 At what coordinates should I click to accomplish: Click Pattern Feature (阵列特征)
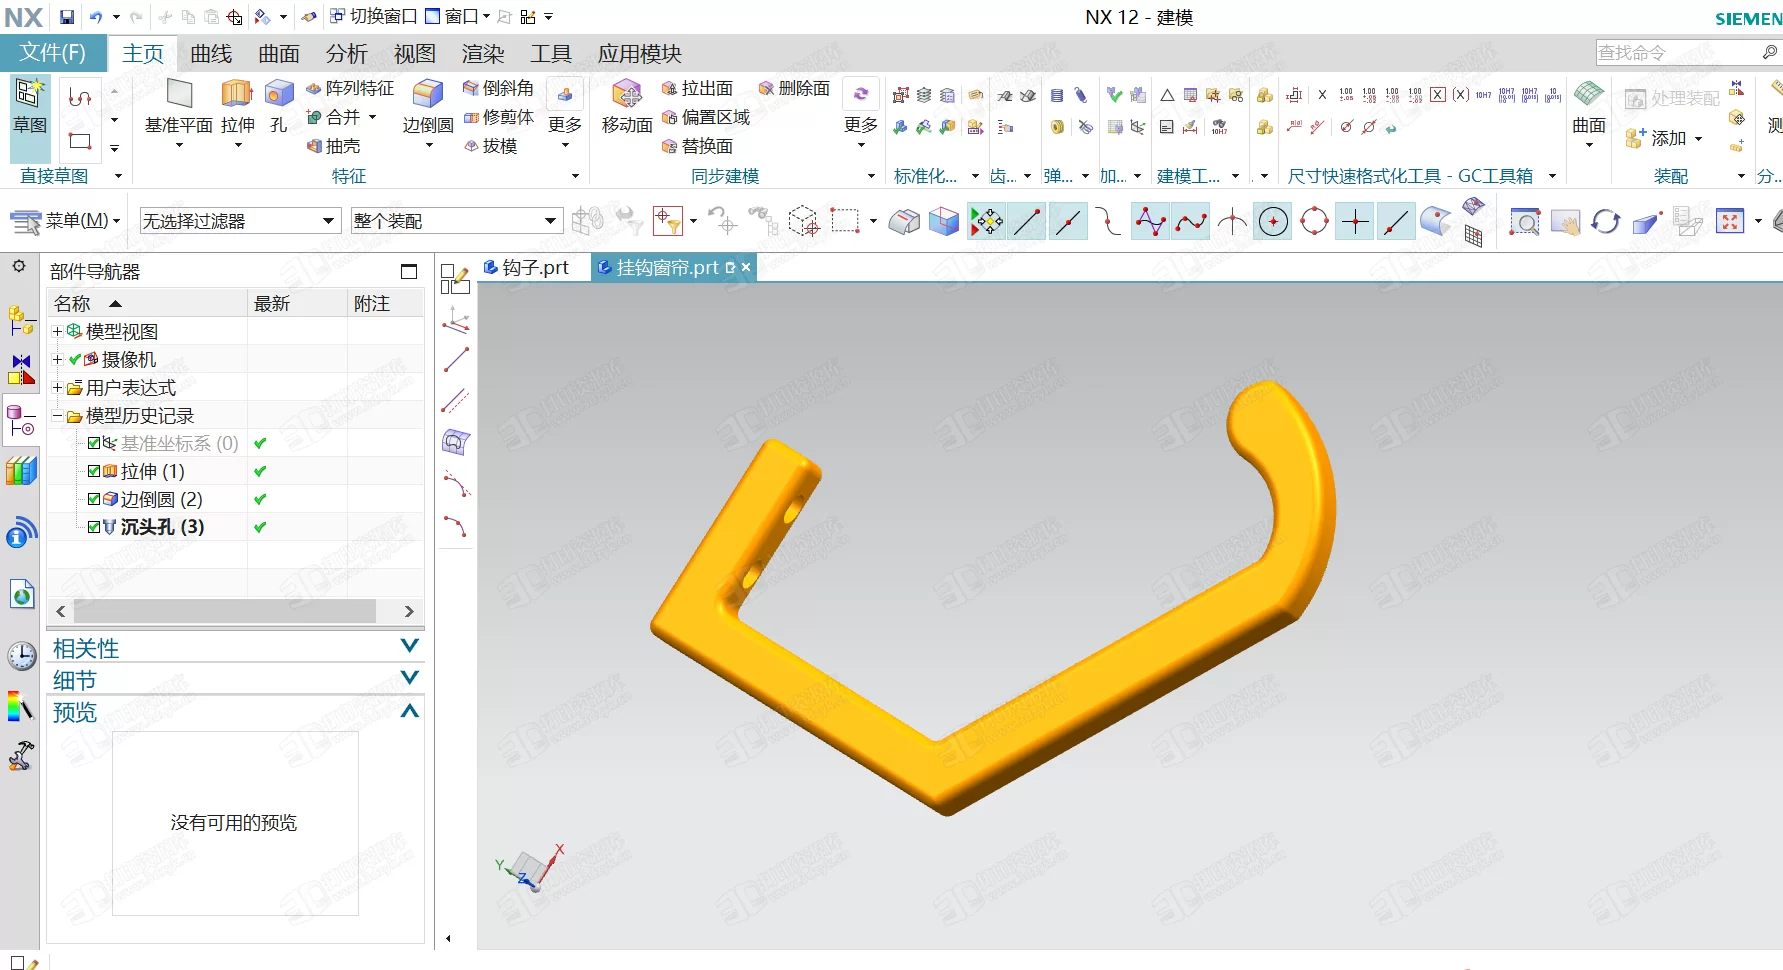(350, 89)
